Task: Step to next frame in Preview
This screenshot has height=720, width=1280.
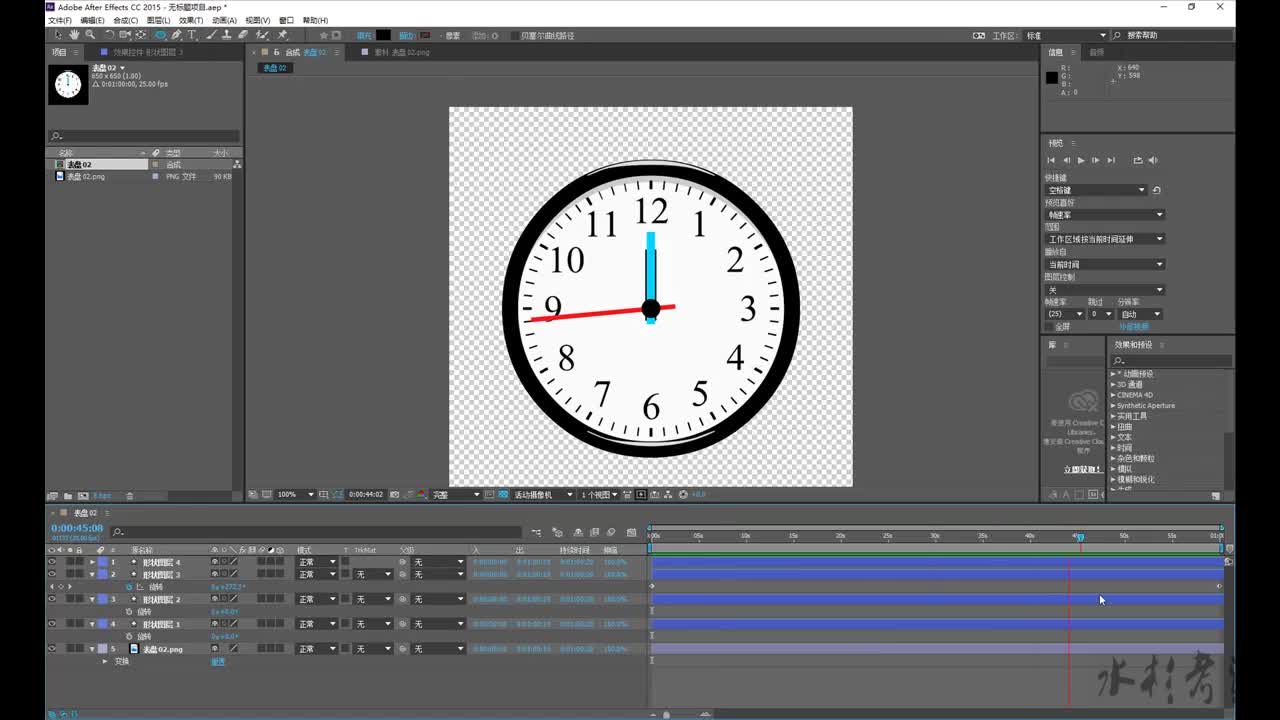Action: coord(1096,160)
